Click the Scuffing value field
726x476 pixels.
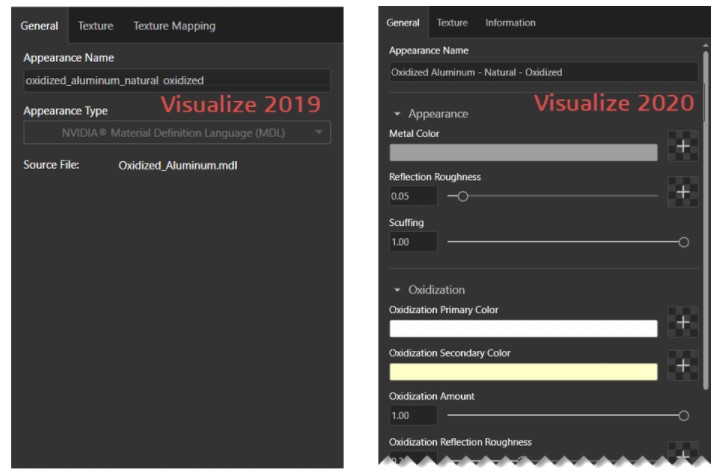pos(413,242)
